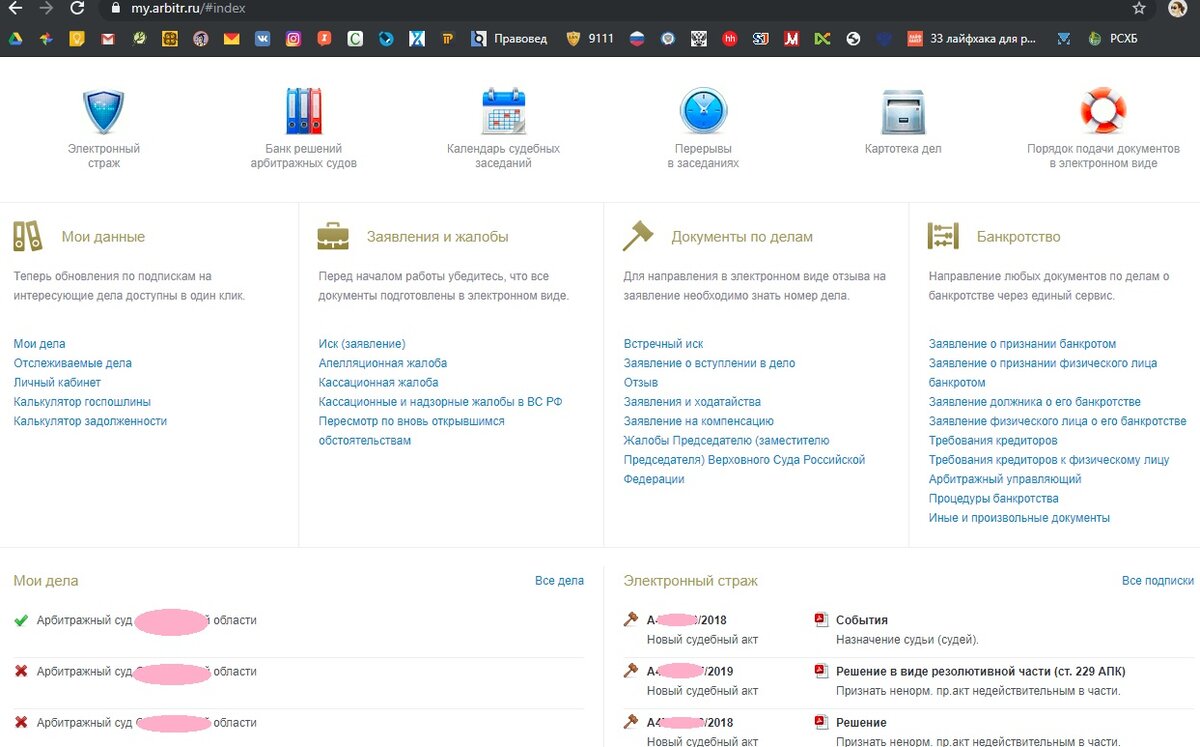Click the lifebuoy Порядок подачи документов icon
Image resolution: width=1200 pixels, height=747 pixels.
click(1103, 111)
